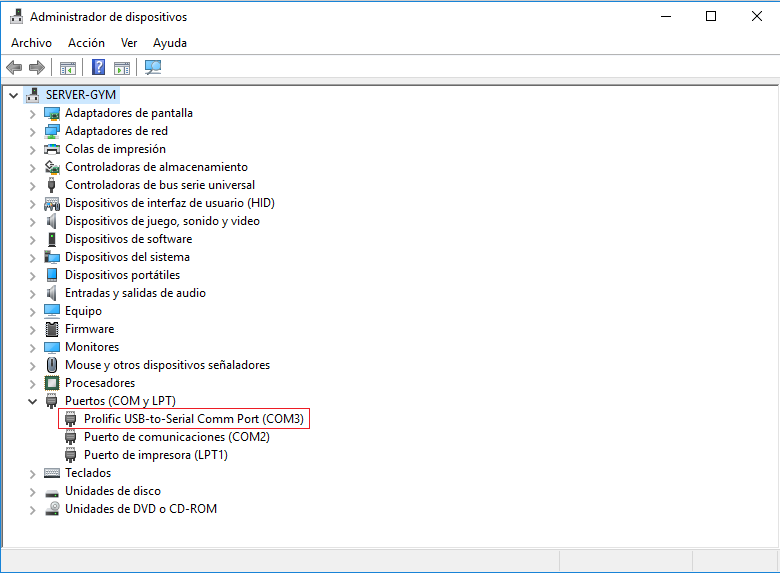Expand the Unidades de disco category
The width and height of the screenshot is (780, 573).
(x=33, y=491)
